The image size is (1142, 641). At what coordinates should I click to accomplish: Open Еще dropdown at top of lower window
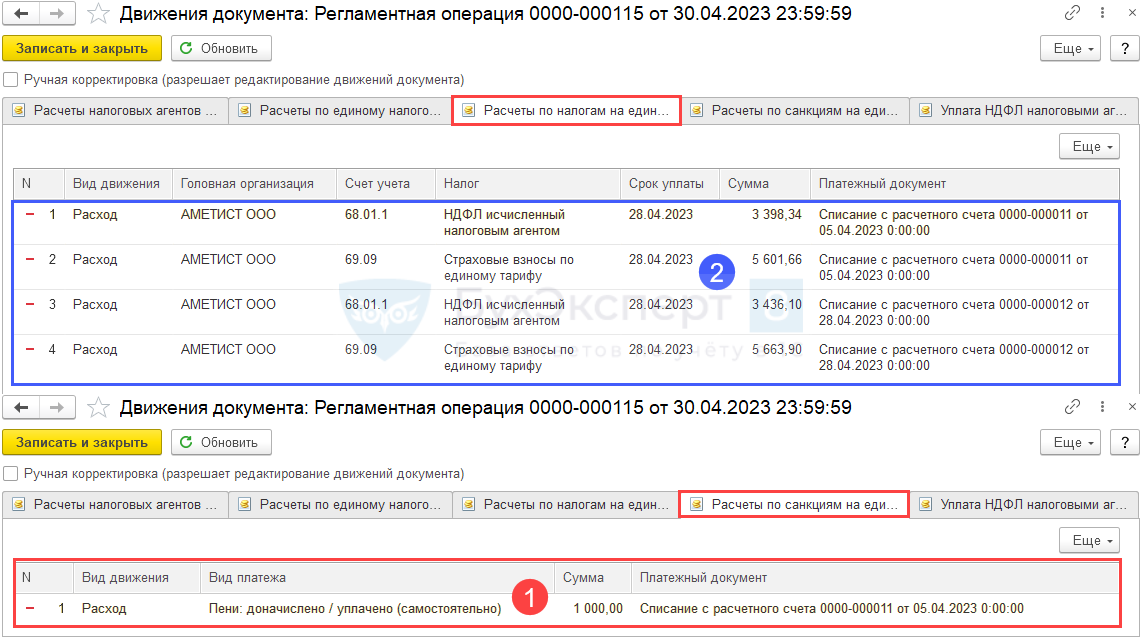[x=1071, y=443]
